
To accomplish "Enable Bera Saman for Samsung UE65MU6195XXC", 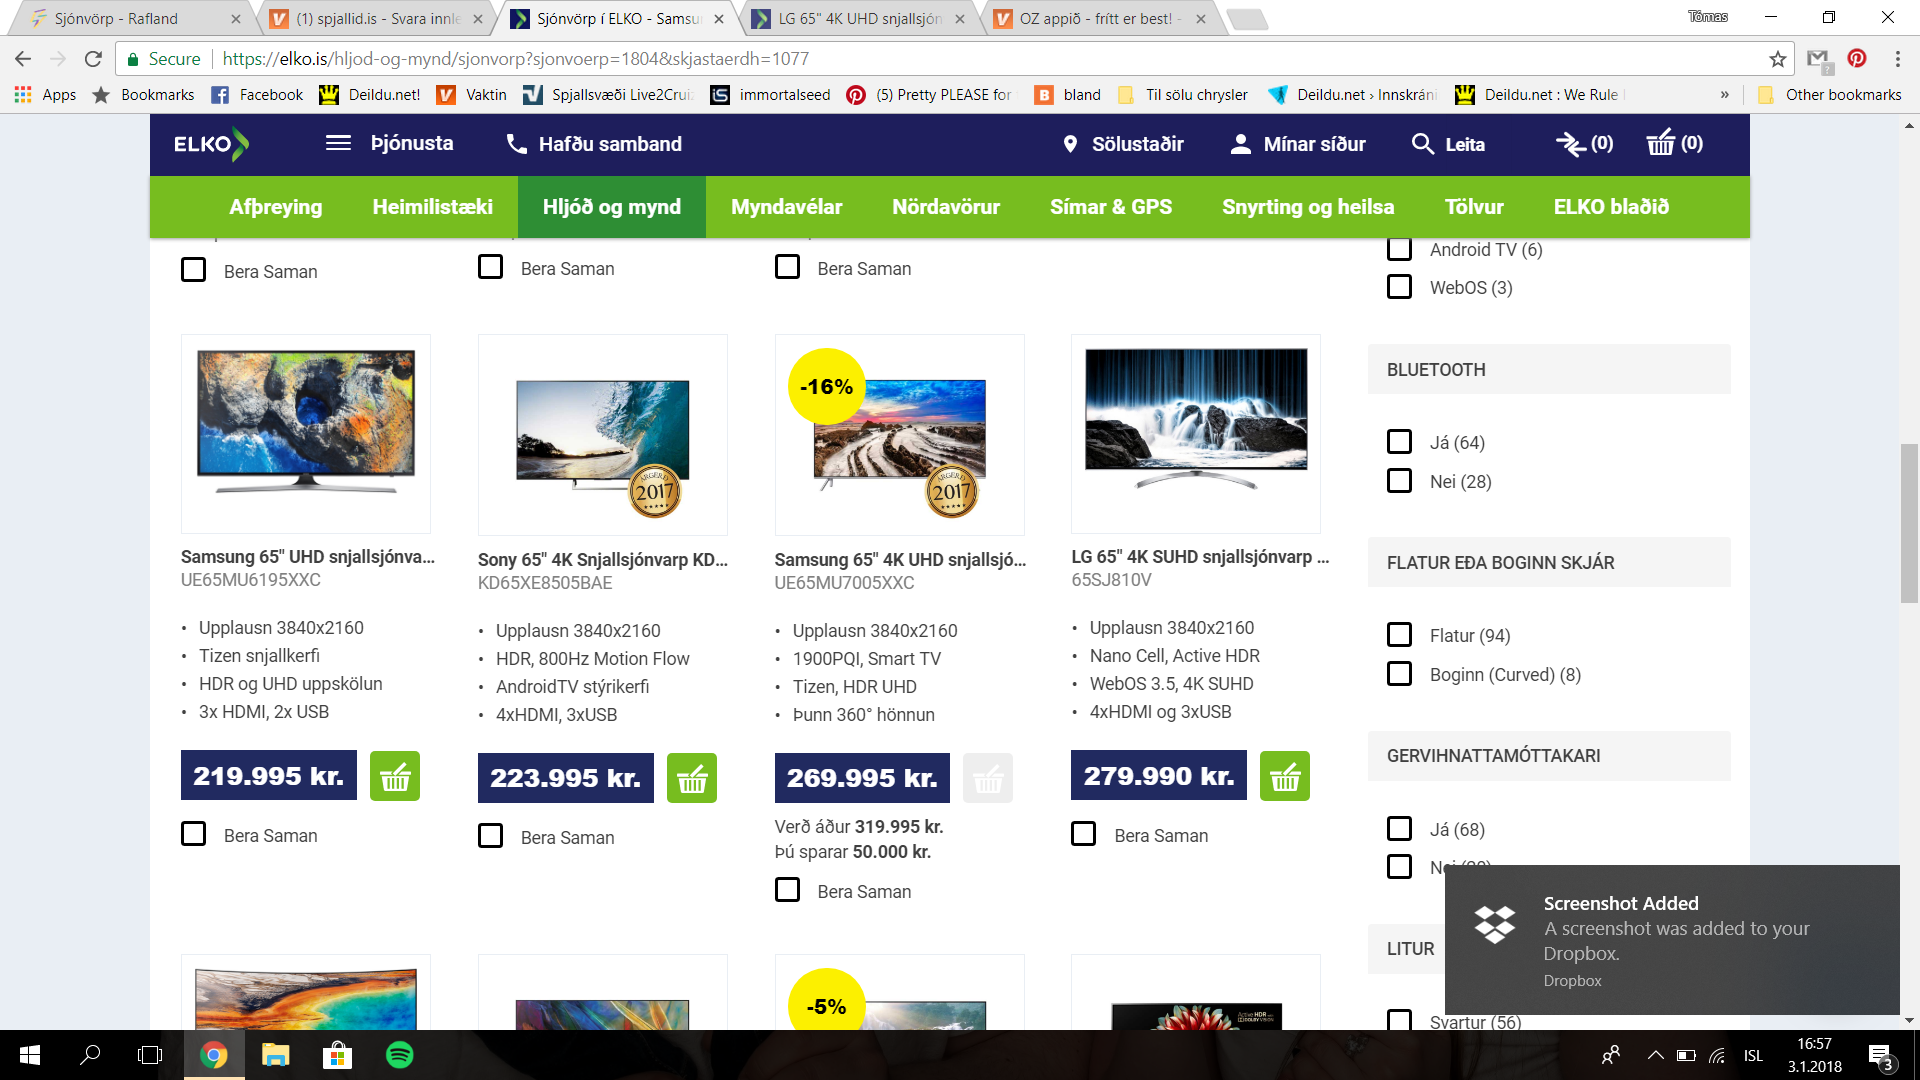I will click(193, 835).
